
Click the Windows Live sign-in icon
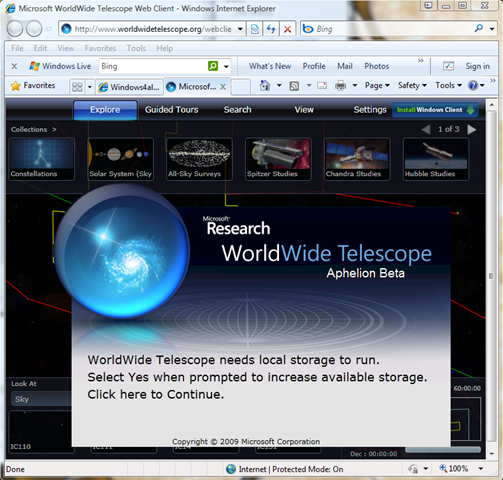click(448, 66)
